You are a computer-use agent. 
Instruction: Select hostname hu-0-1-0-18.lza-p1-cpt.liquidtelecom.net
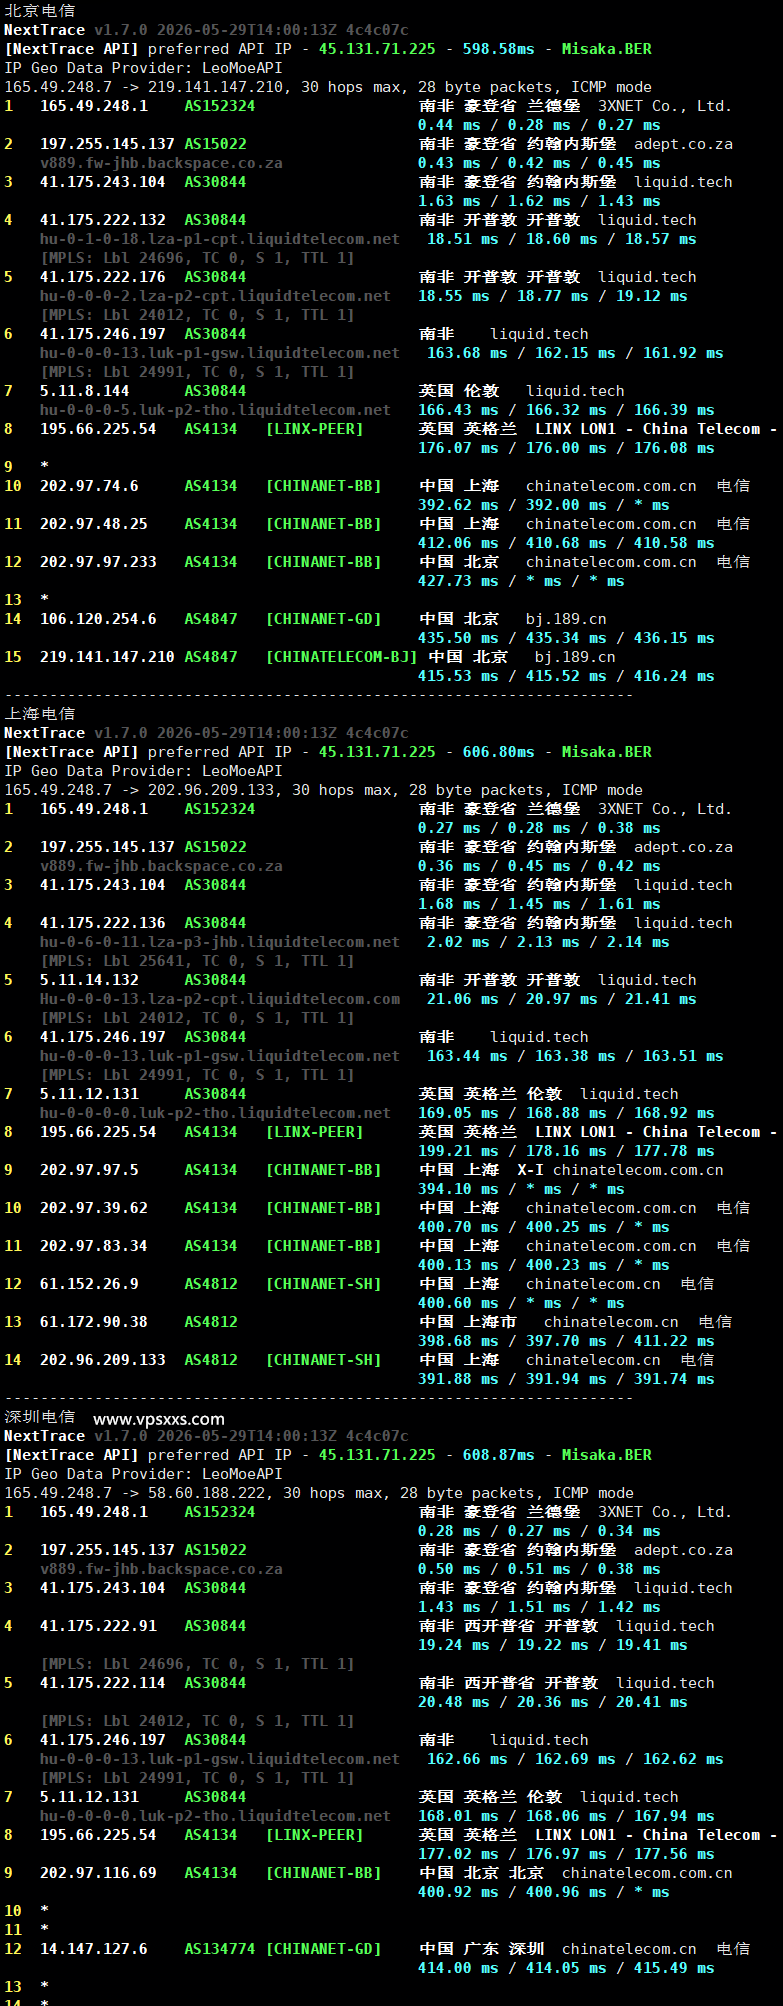220,239
